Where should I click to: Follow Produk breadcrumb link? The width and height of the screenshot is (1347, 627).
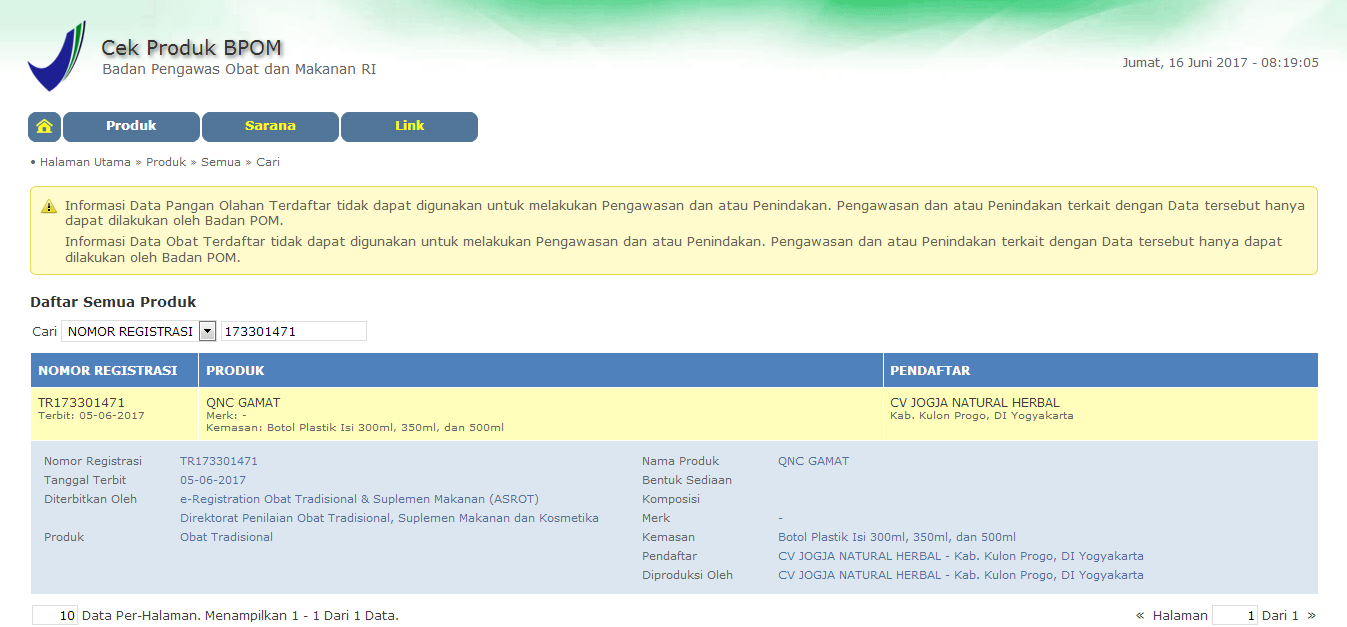[x=166, y=162]
